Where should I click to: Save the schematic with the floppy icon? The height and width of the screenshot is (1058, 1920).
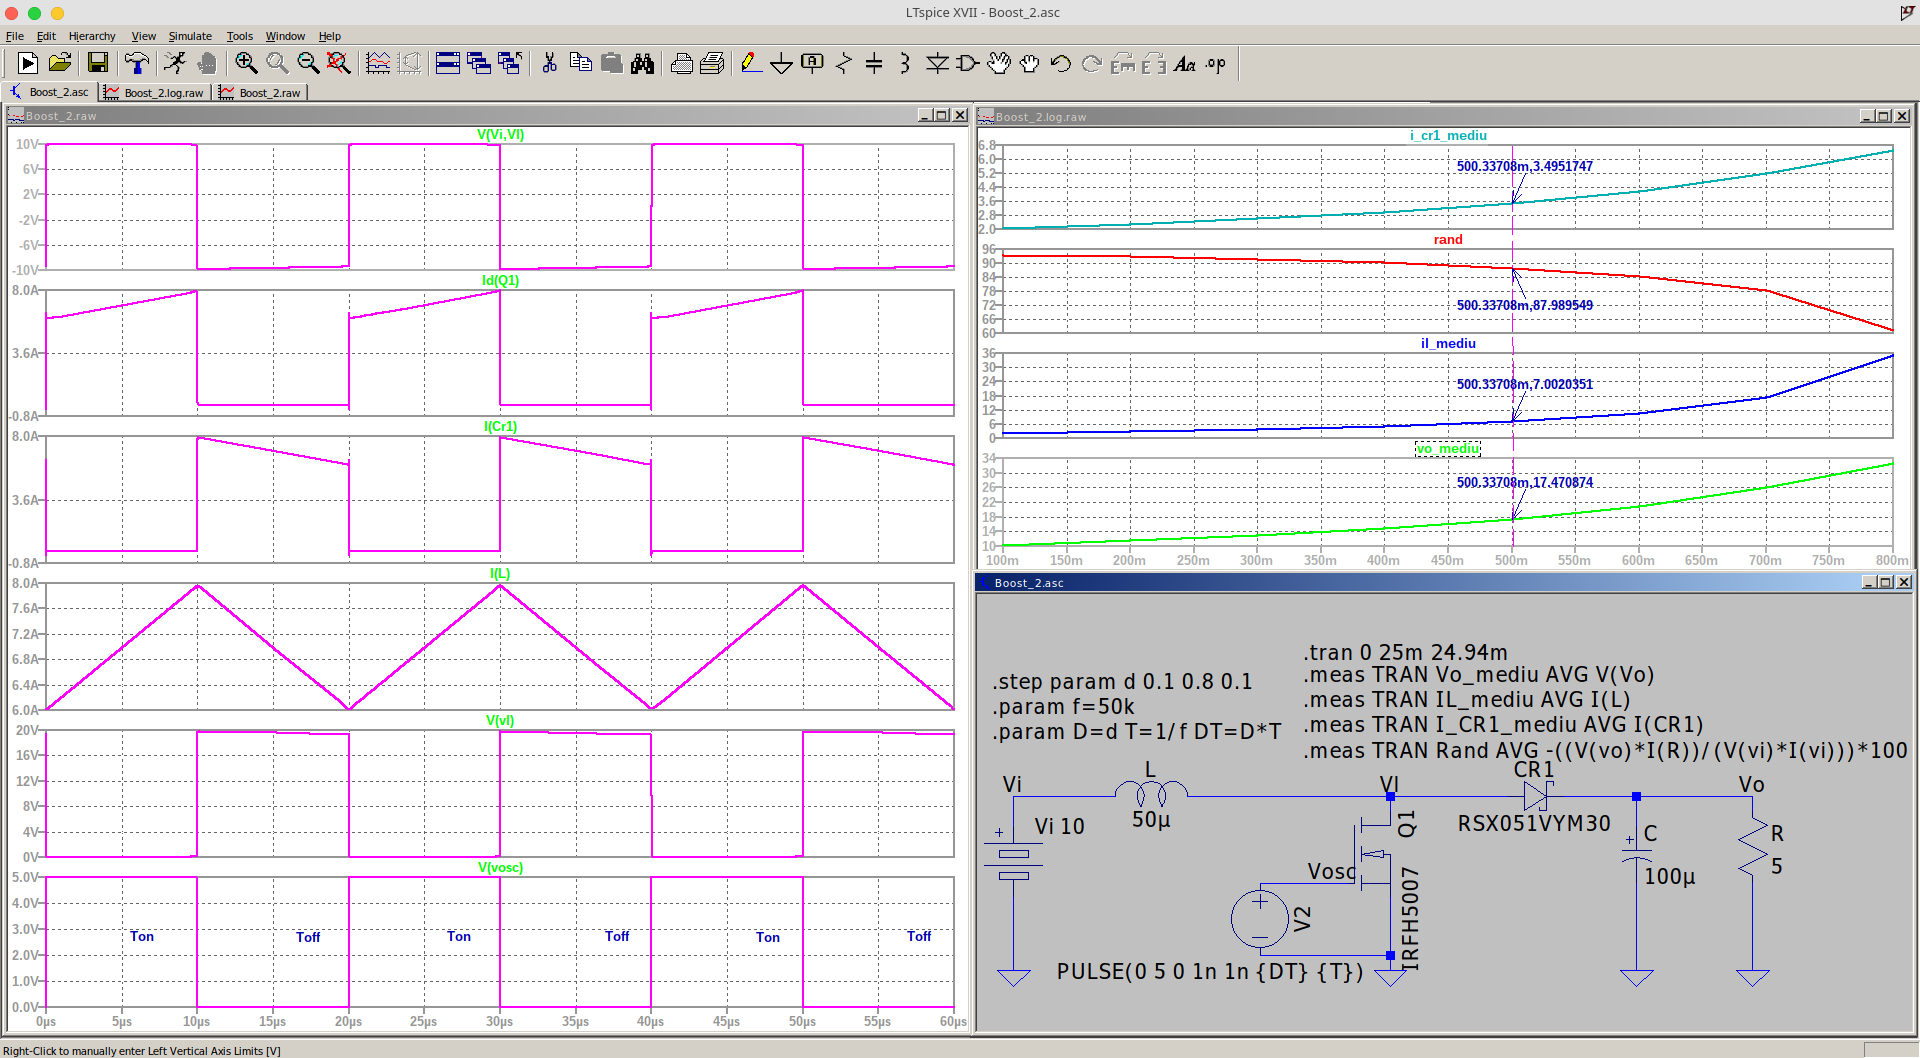pos(98,64)
